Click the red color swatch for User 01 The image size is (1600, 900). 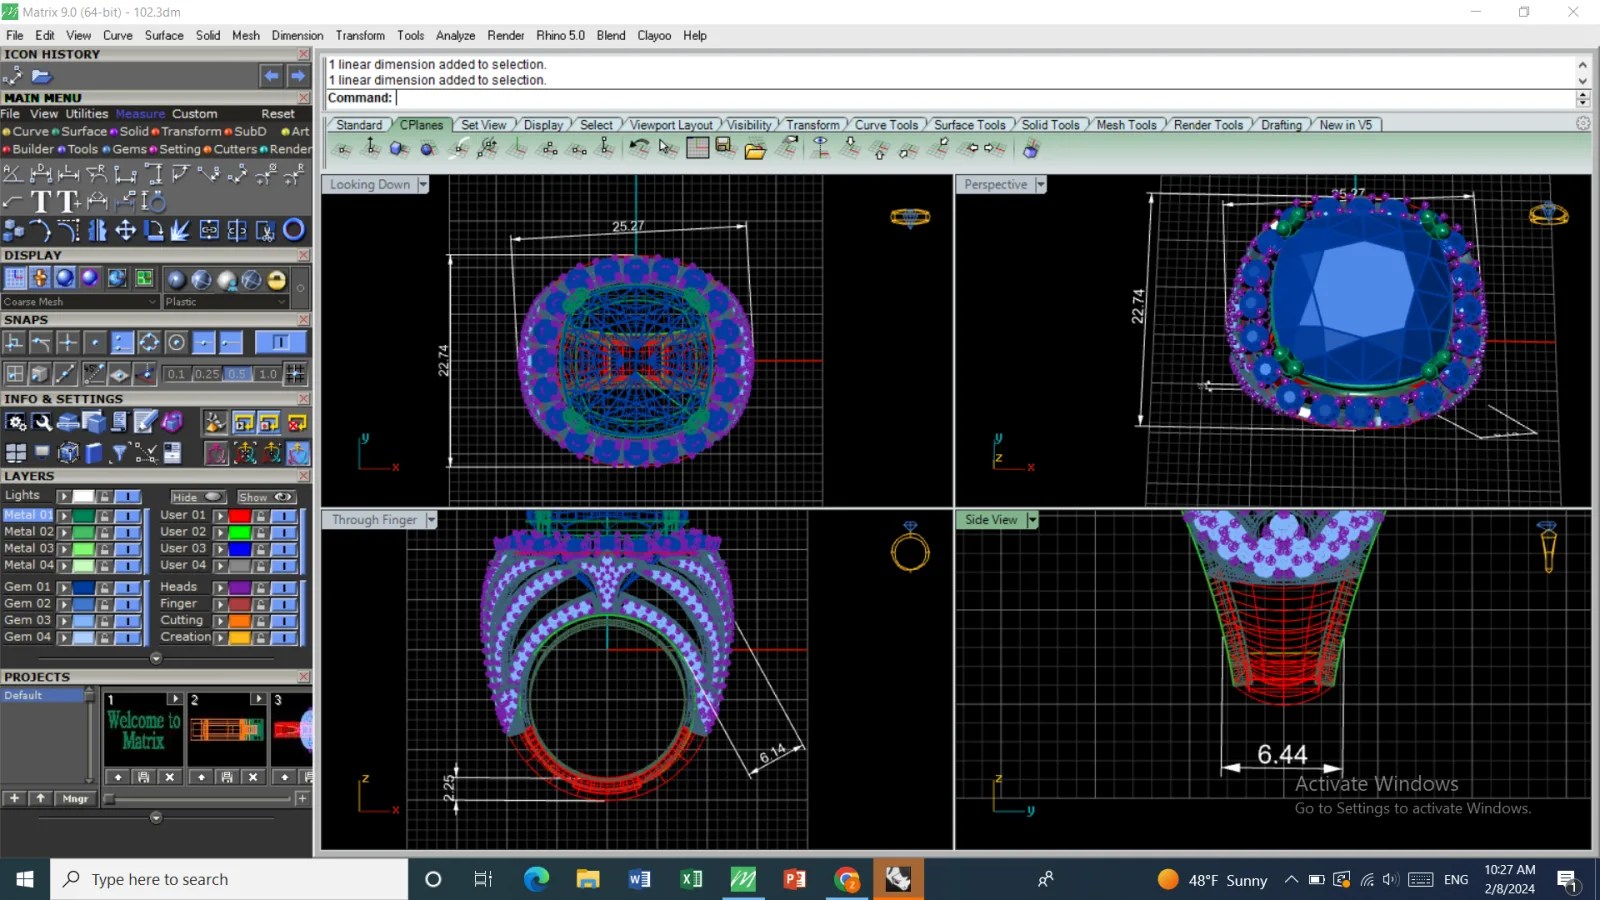(240, 516)
